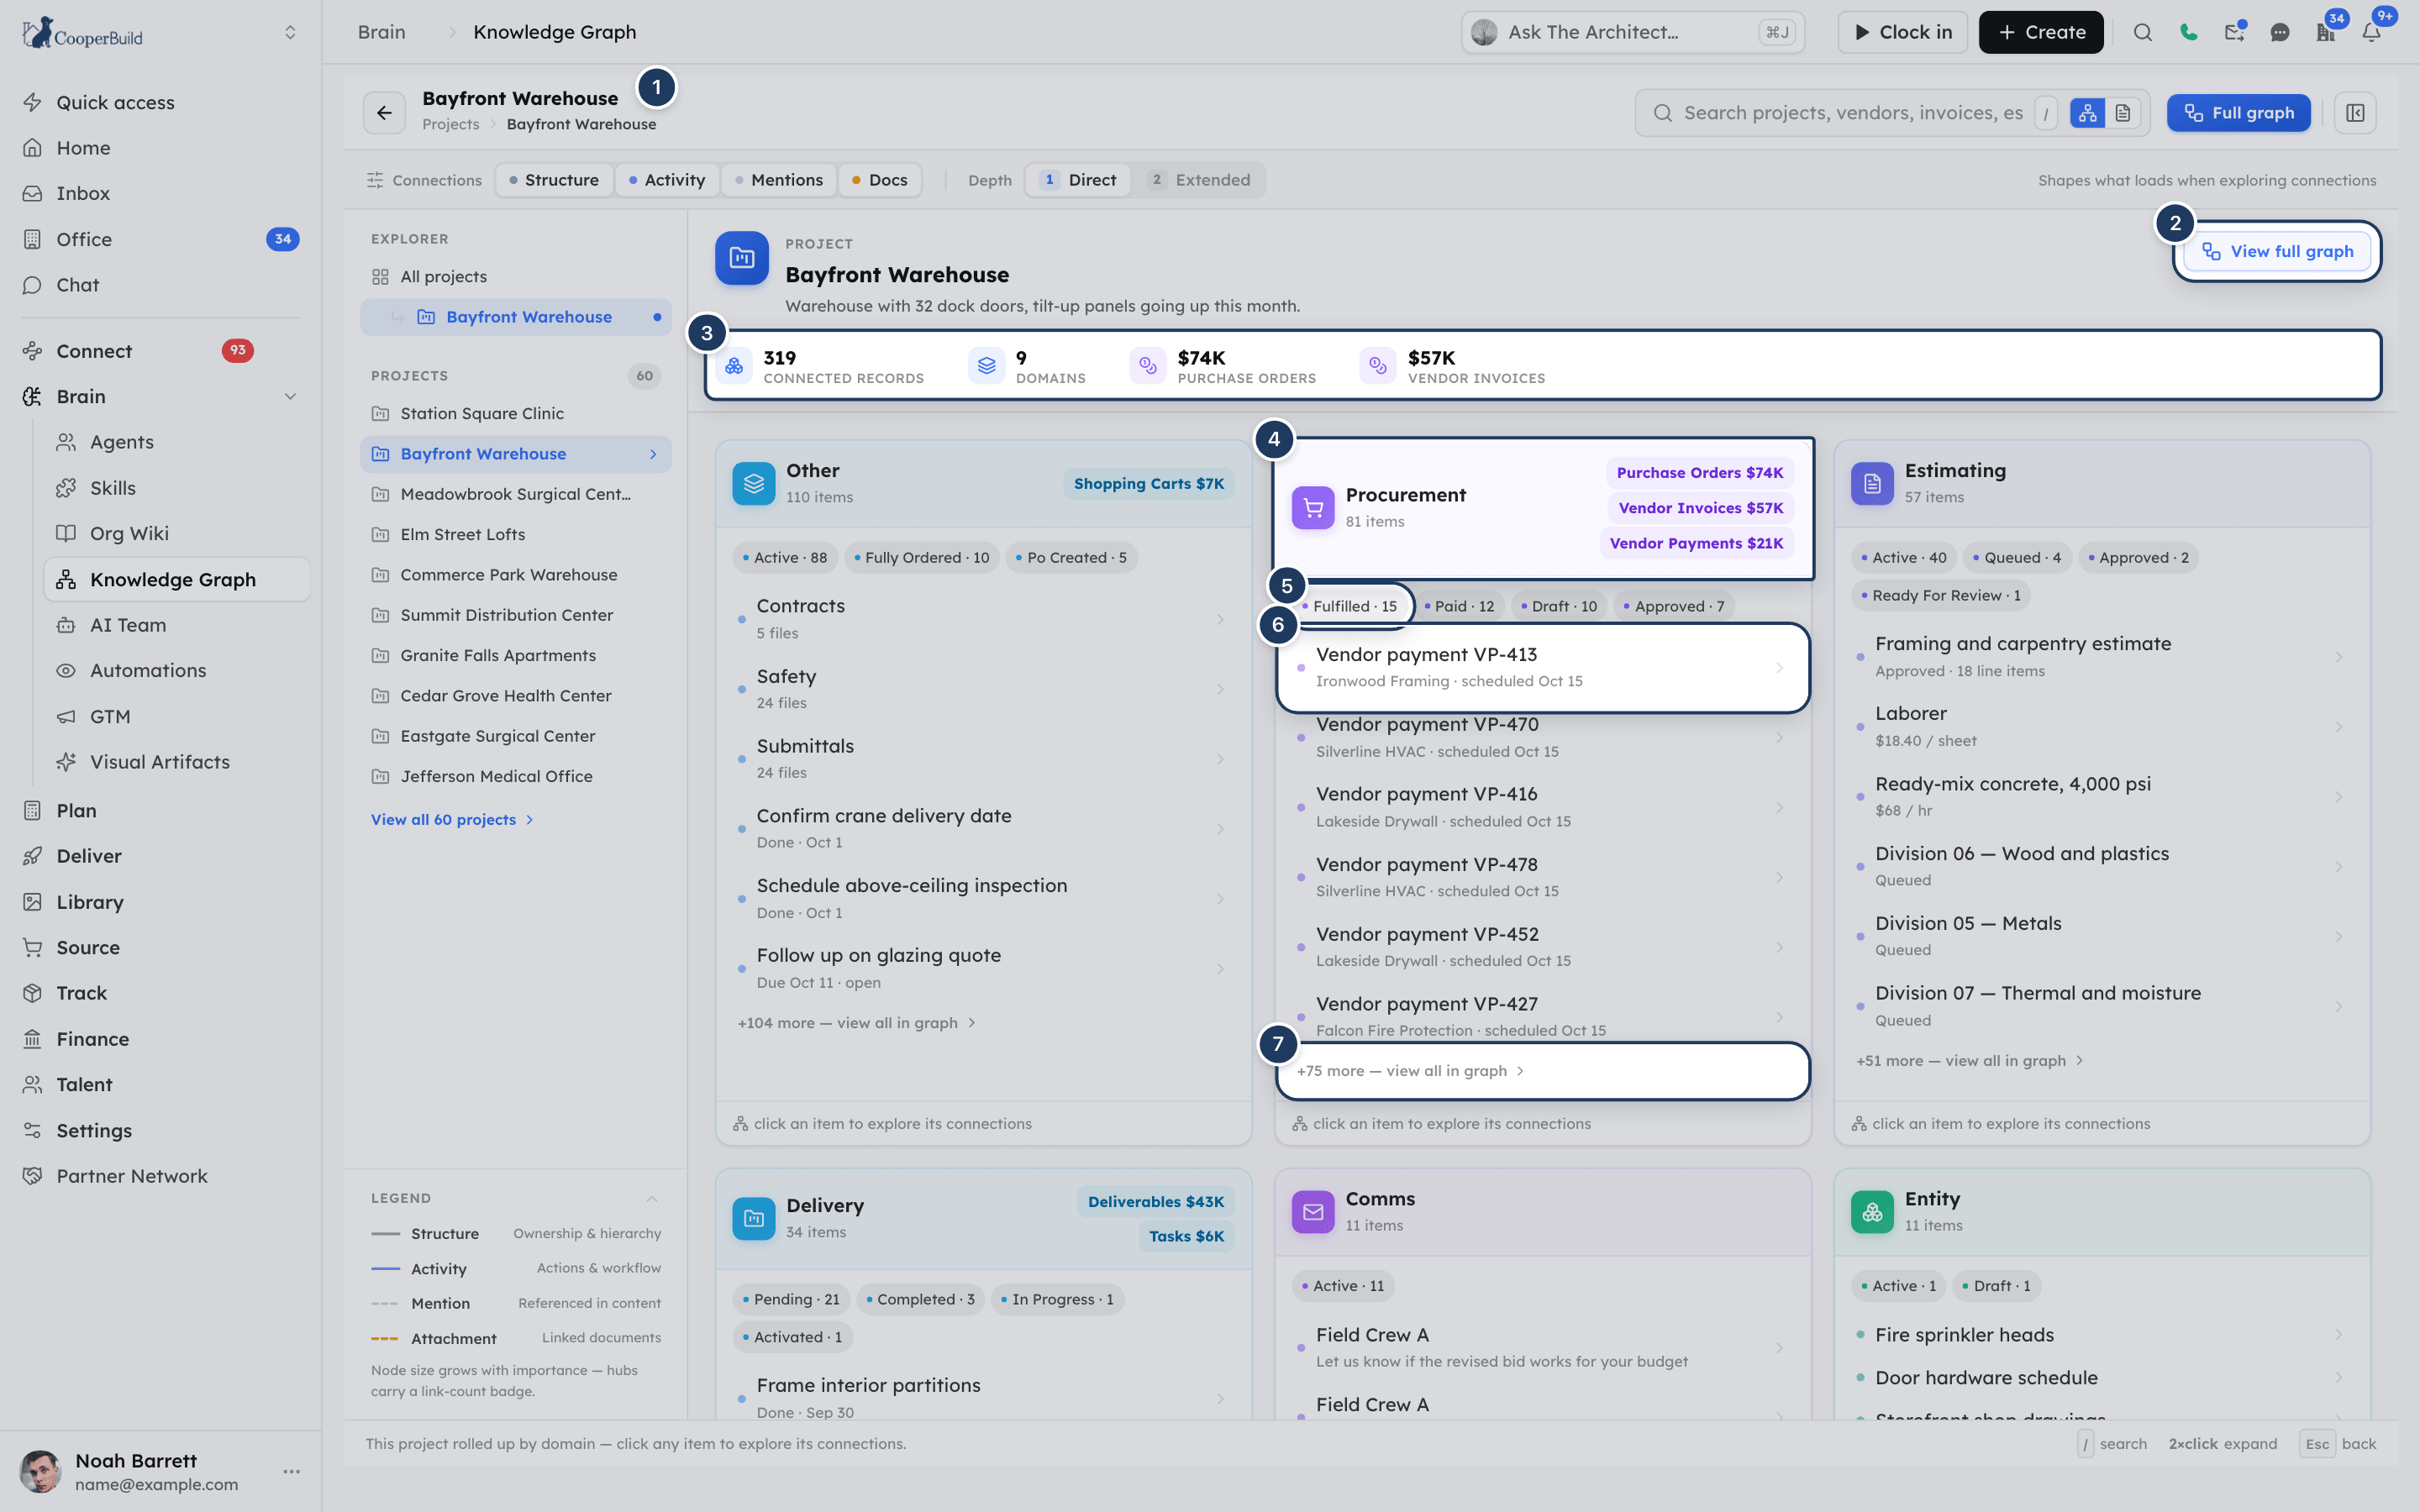Collapse the Brain sidebar section

290,397
